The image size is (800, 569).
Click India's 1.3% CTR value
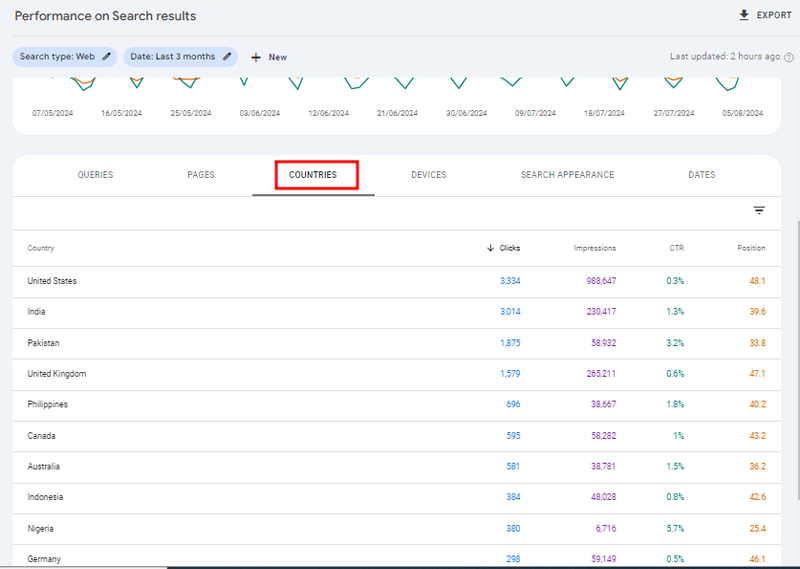point(675,311)
